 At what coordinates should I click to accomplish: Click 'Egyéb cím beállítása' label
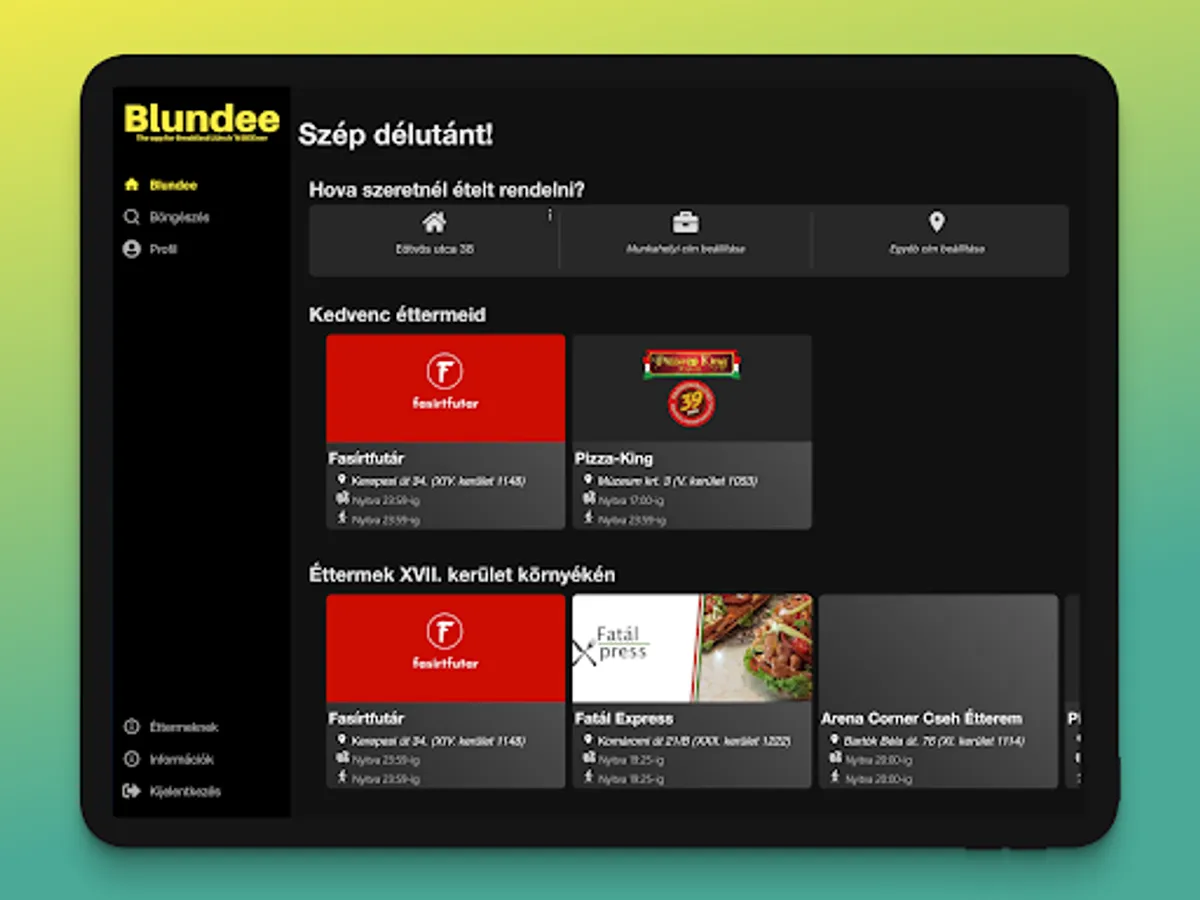click(x=936, y=249)
